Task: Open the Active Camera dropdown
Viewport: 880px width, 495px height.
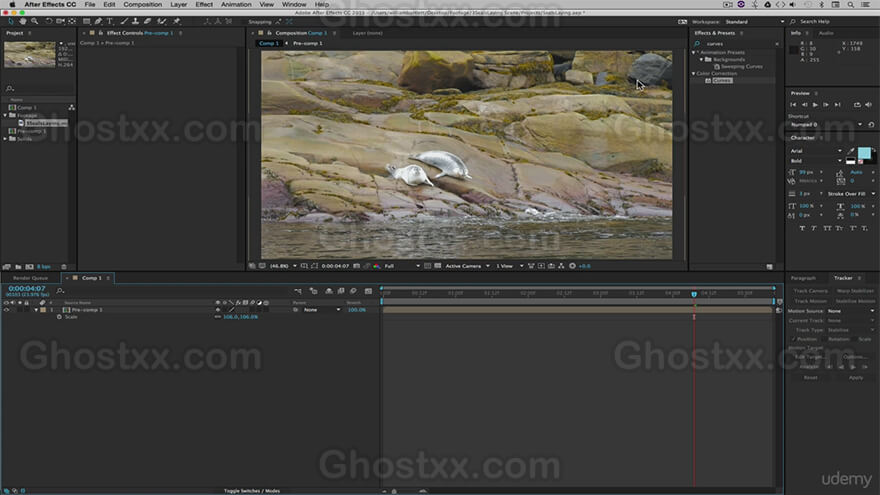Action: click(x=467, y=266)
